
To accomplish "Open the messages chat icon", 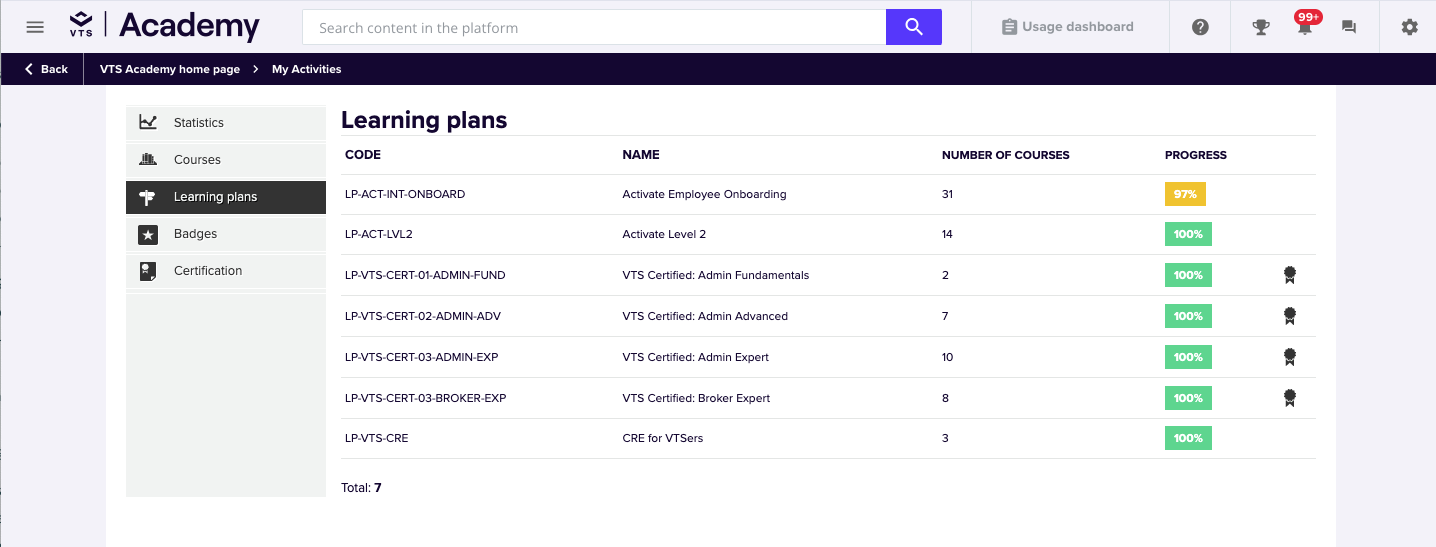I will 1348,27.
